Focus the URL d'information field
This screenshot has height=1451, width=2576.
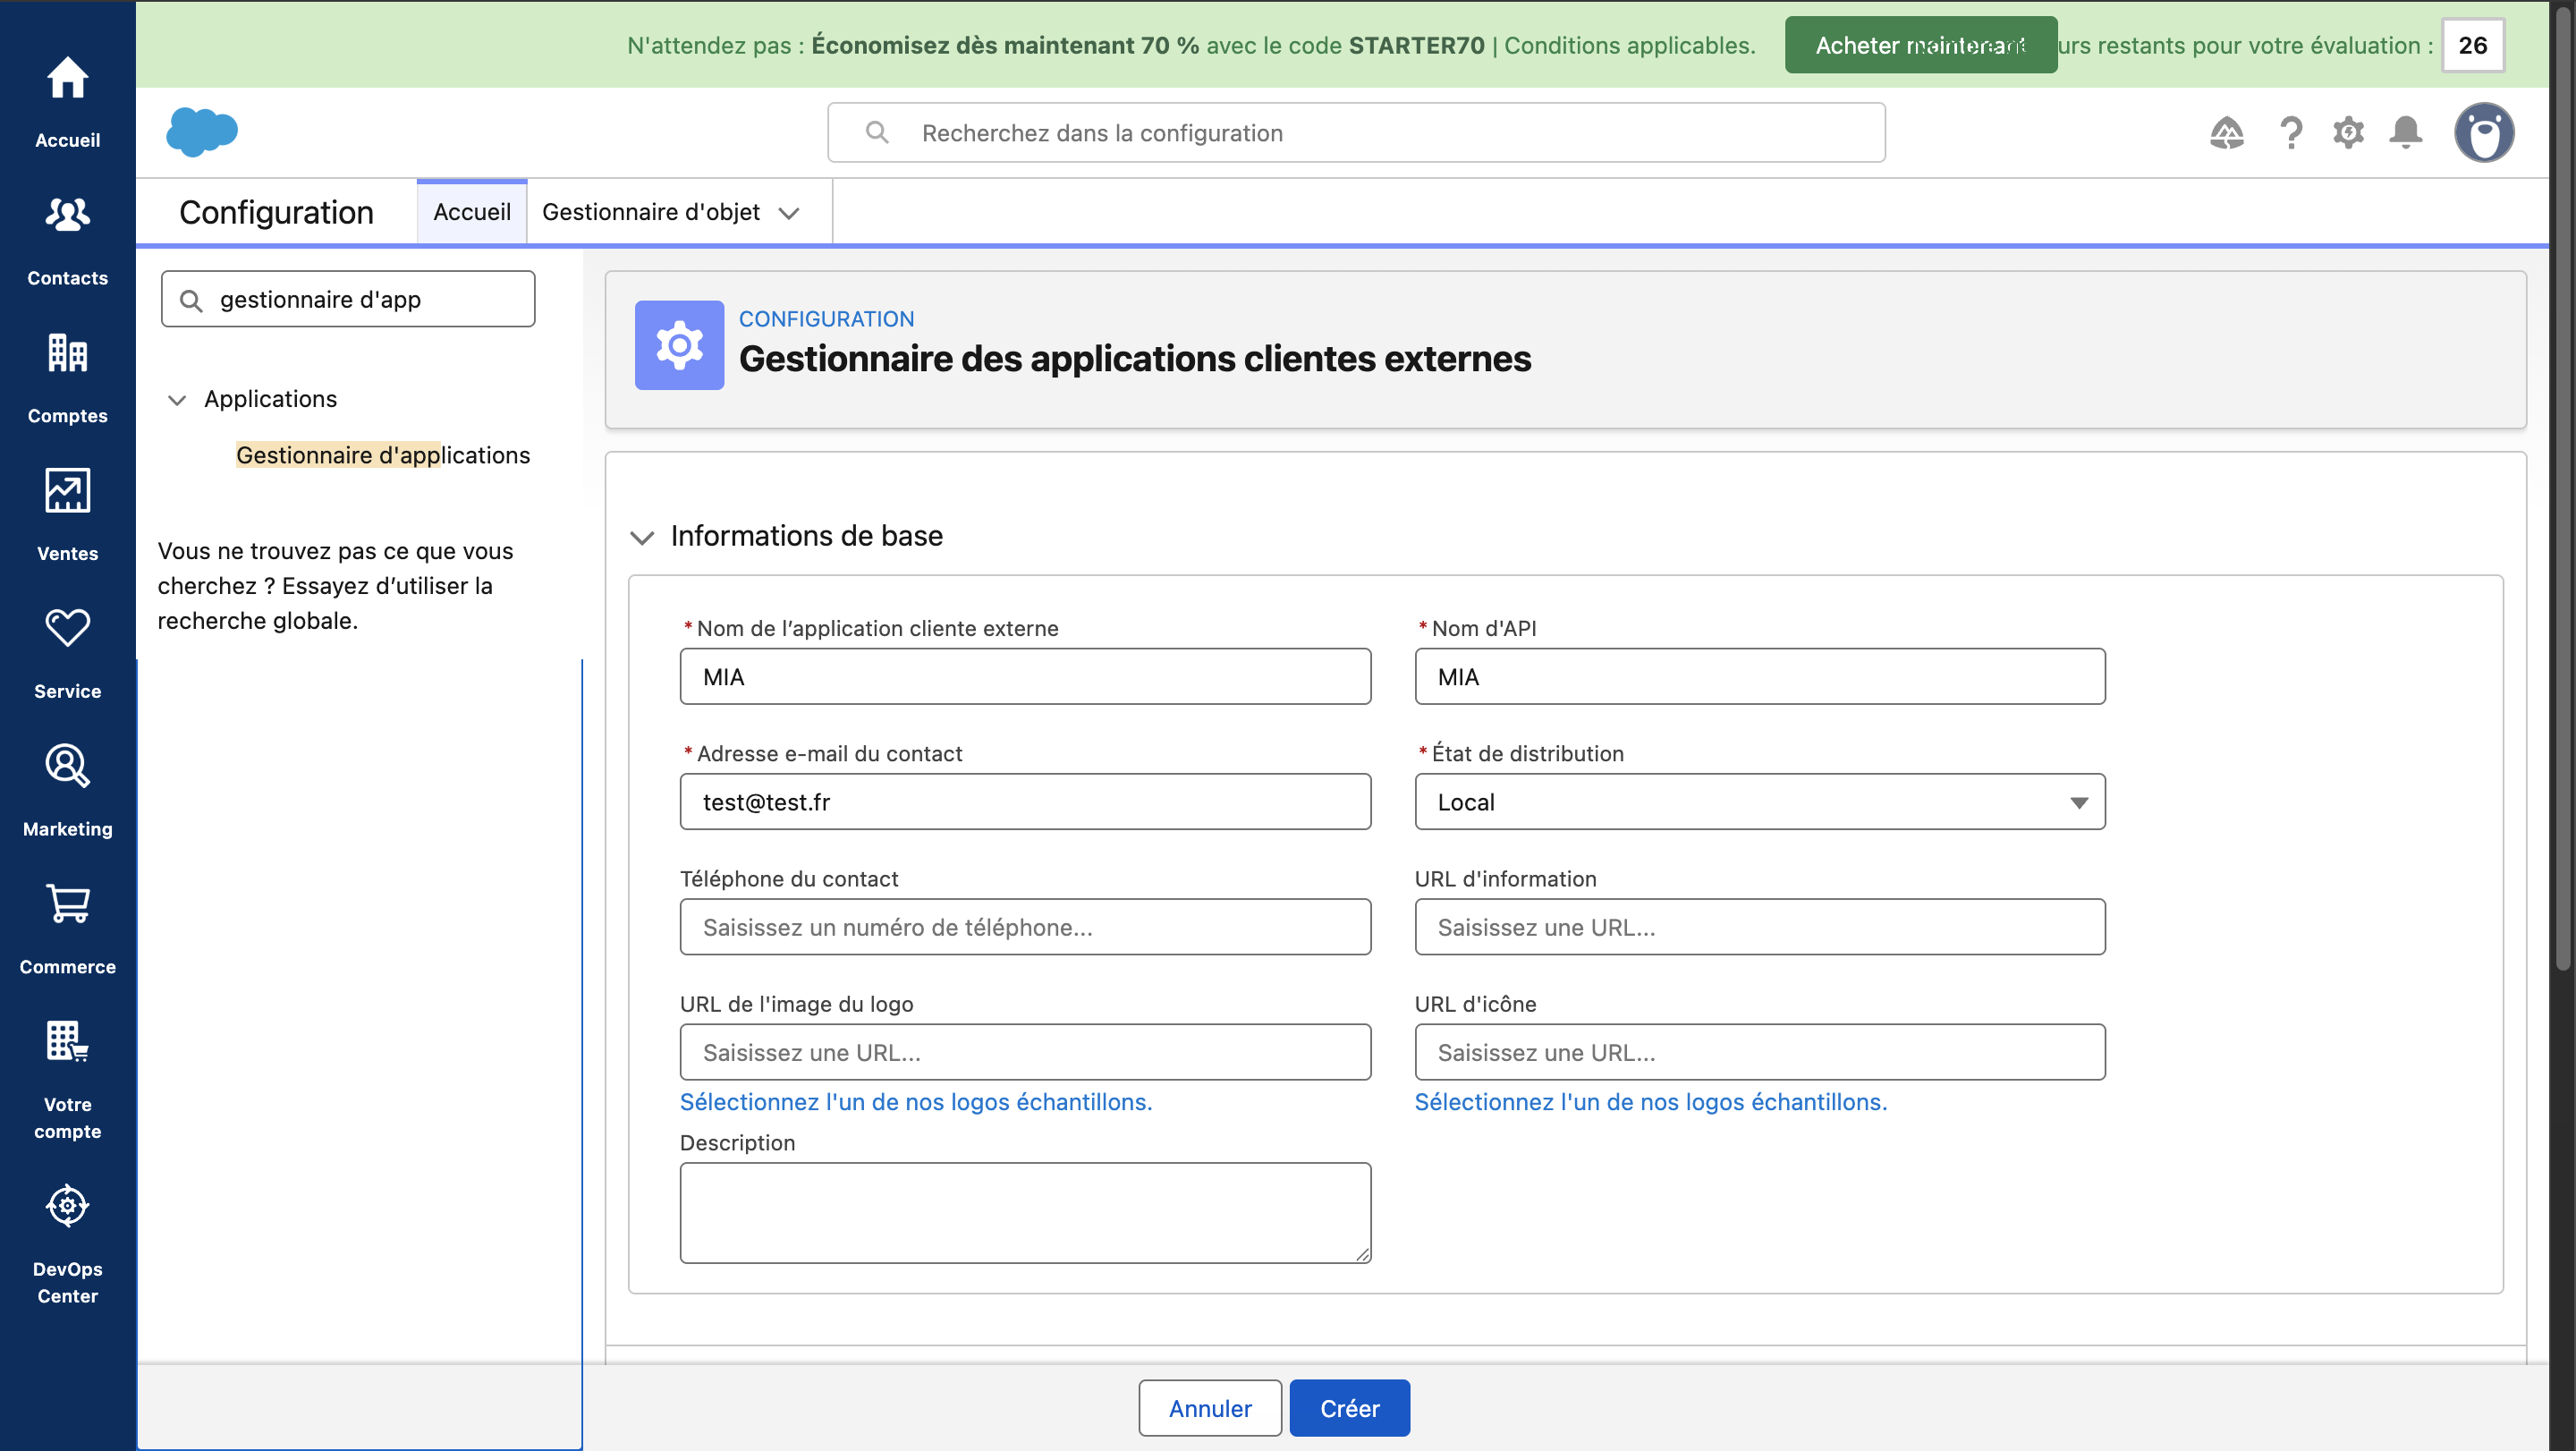tap(1759, 926)
